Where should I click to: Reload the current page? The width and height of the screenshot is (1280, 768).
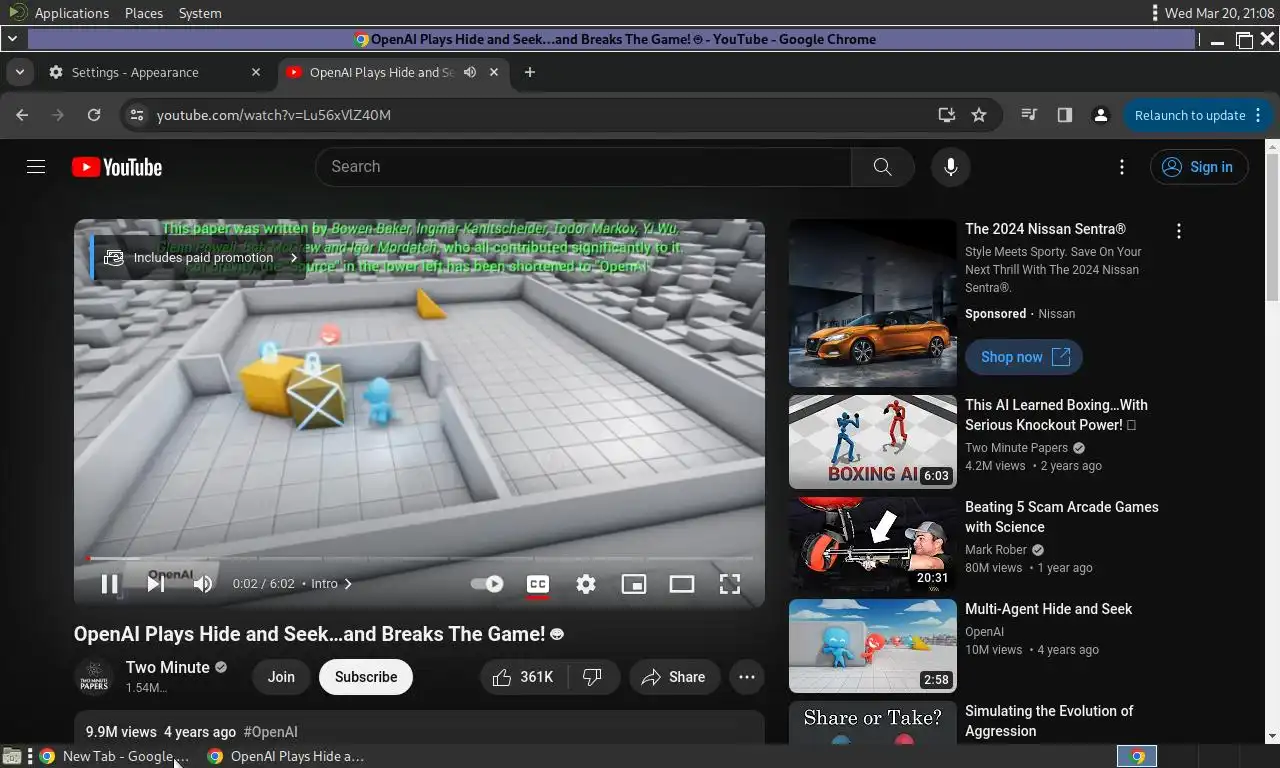coord(94,115)
